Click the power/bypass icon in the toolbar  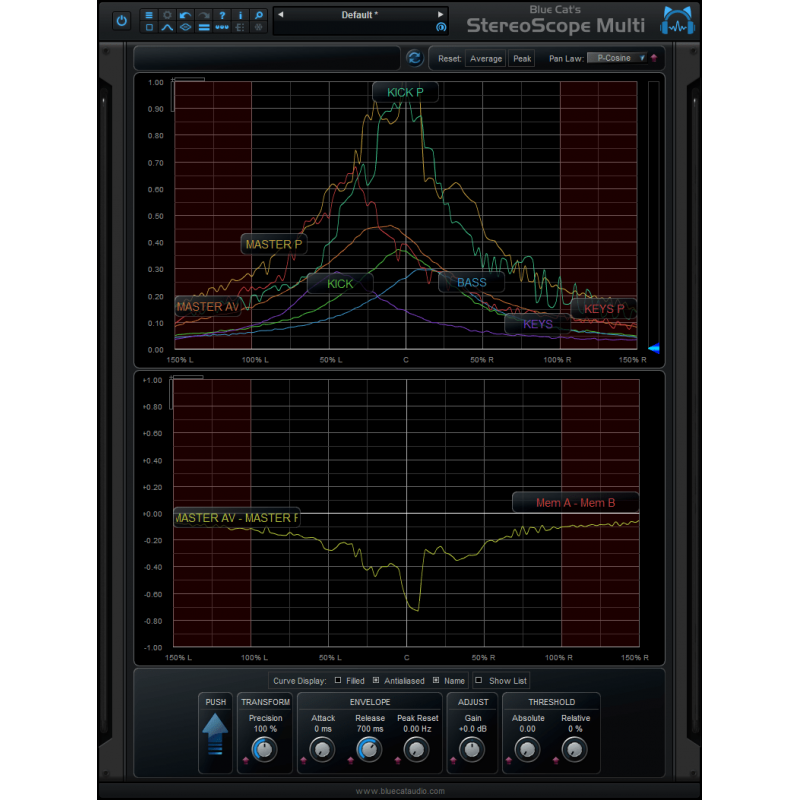(120, 18)
